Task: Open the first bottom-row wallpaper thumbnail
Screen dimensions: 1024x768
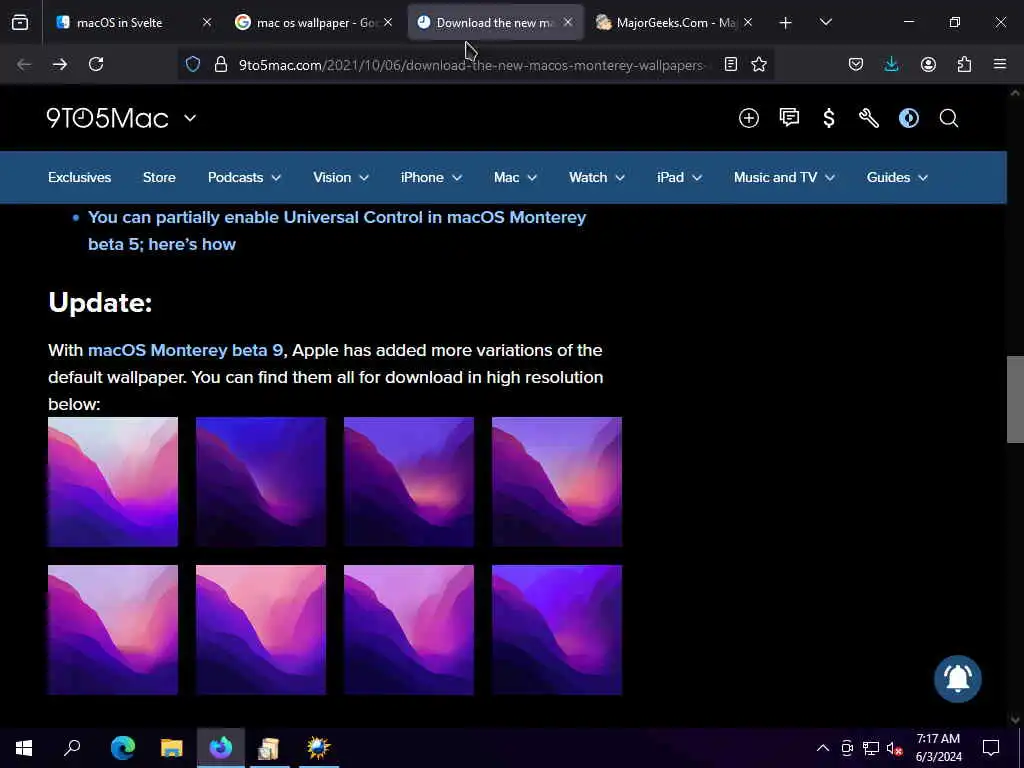Action: [113, 630]
